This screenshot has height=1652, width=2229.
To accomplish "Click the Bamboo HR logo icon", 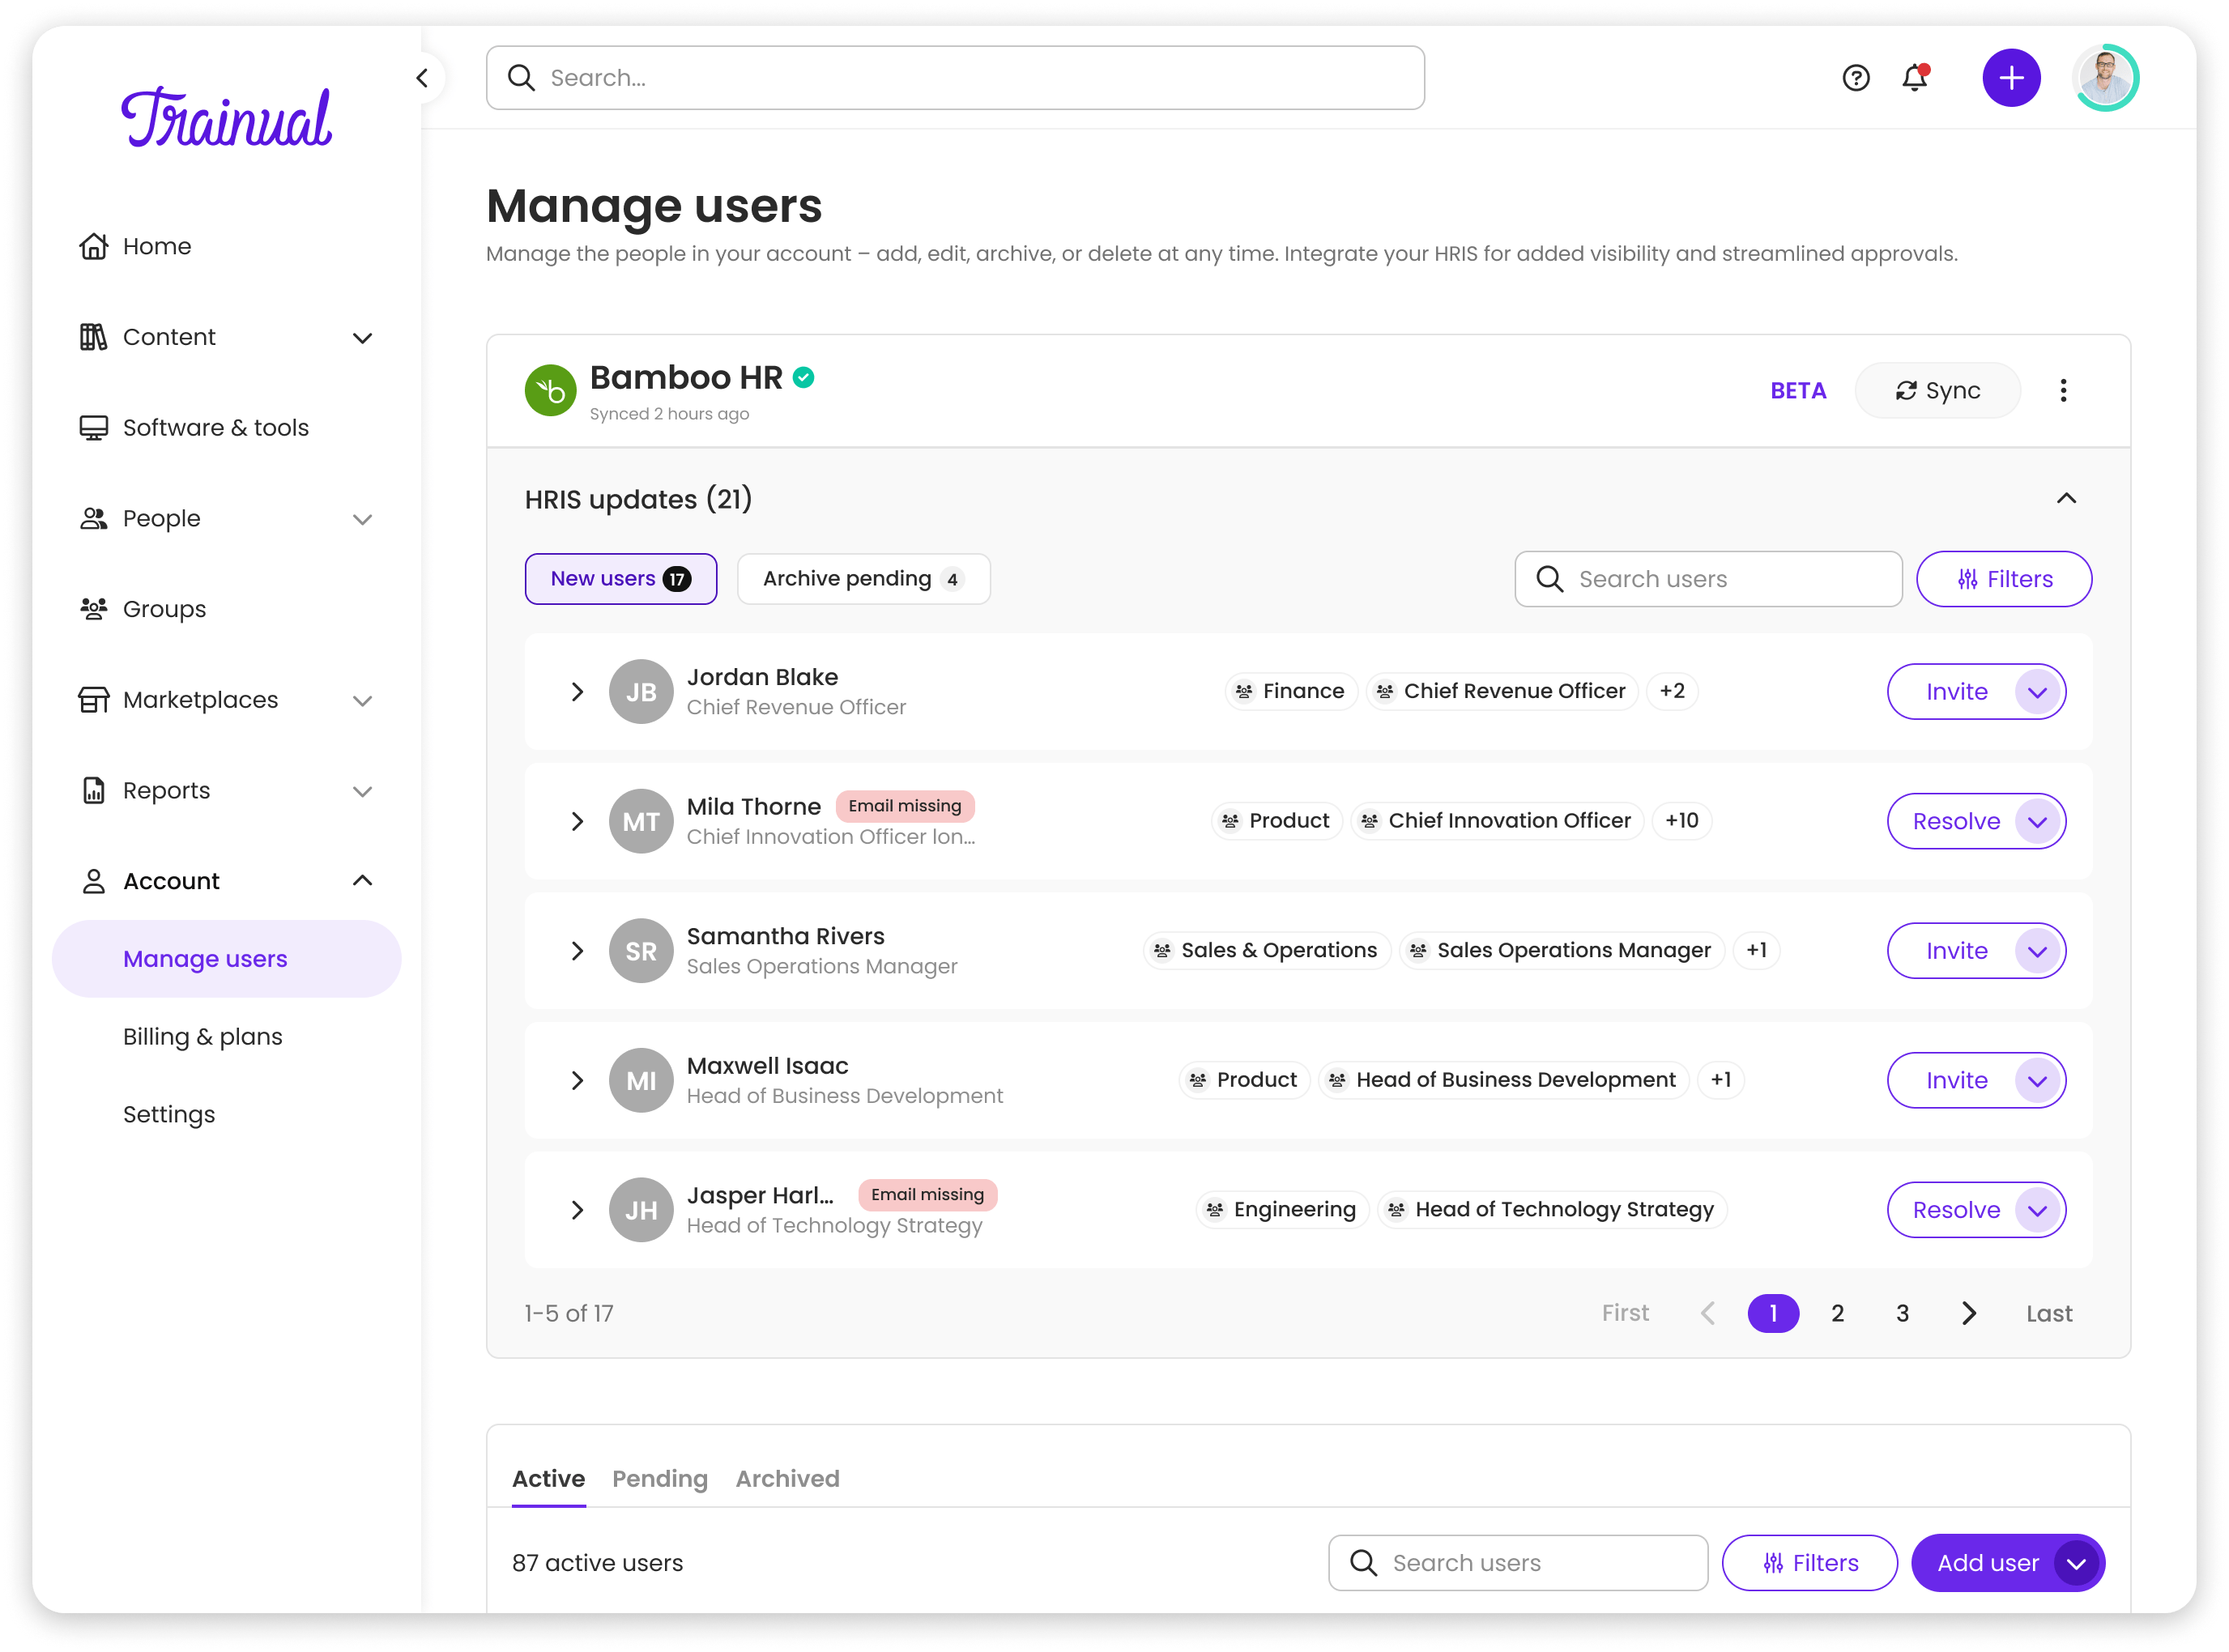I will point(550,390).
